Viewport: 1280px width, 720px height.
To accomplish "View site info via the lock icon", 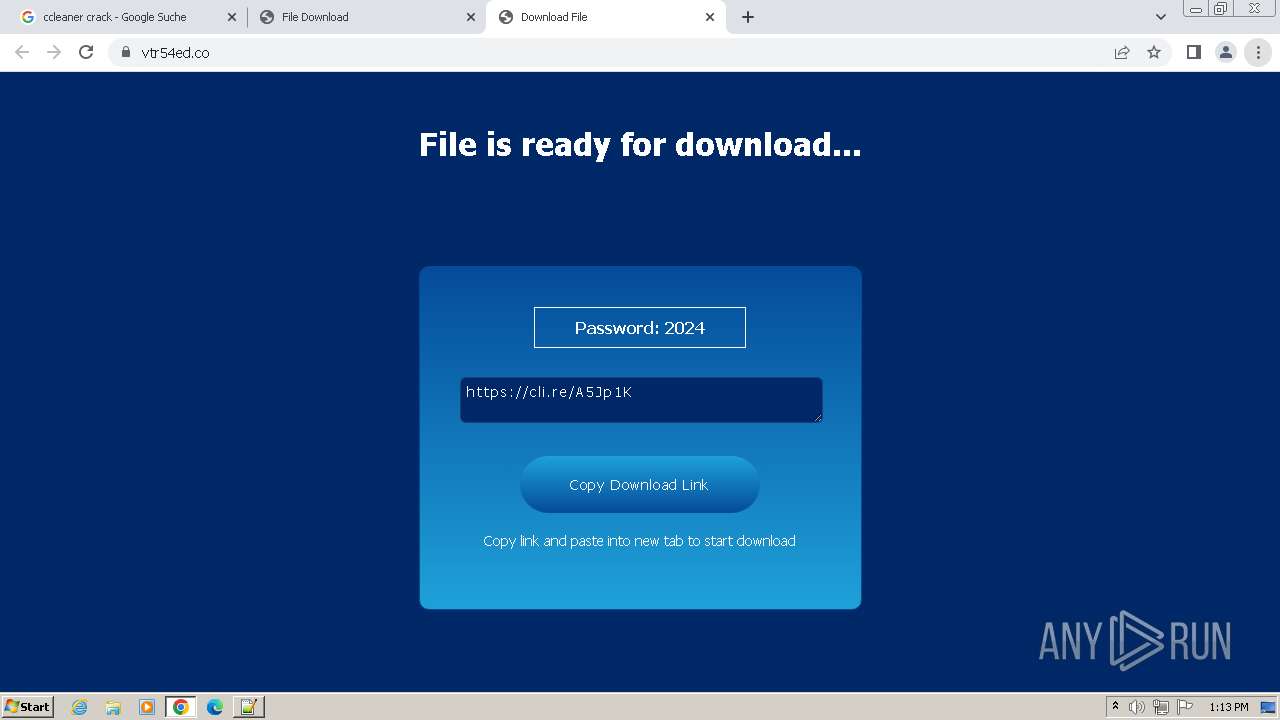I will [125, 52].
